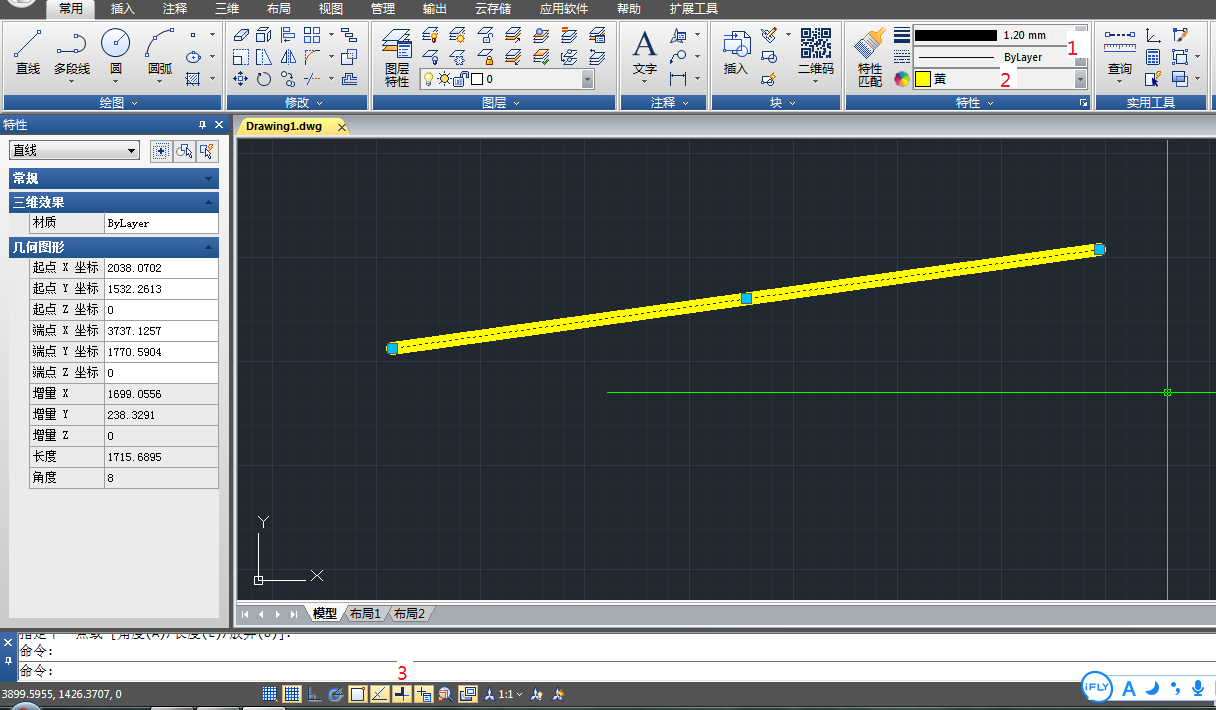Open the annotation scale 1:1 dropdown
The height and width of the screenshot is (710, 1216).
tap(510, 694)
